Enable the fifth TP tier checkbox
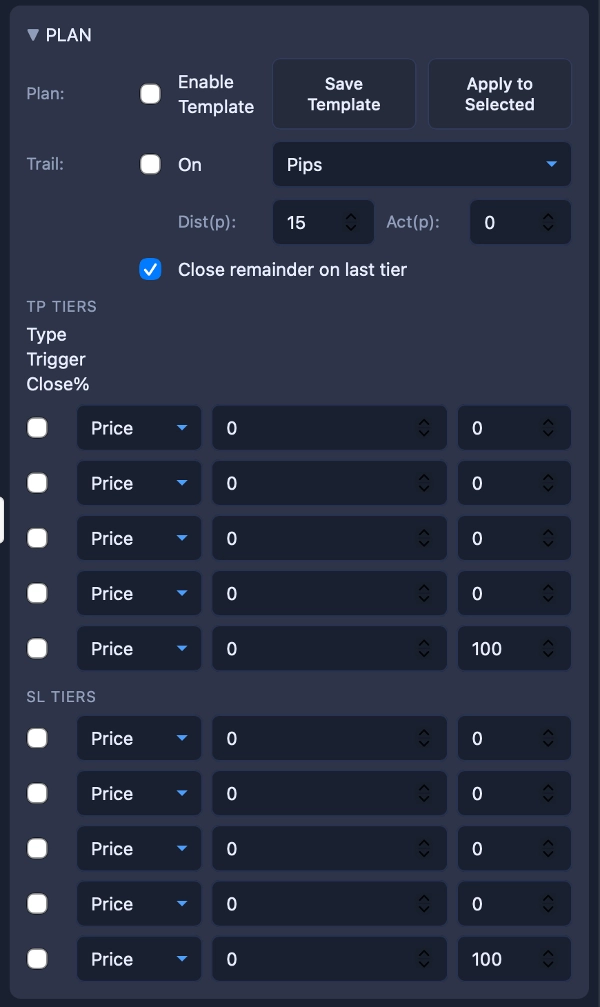The width and height of the screenshot is (600, 1007). coord(37,649)
